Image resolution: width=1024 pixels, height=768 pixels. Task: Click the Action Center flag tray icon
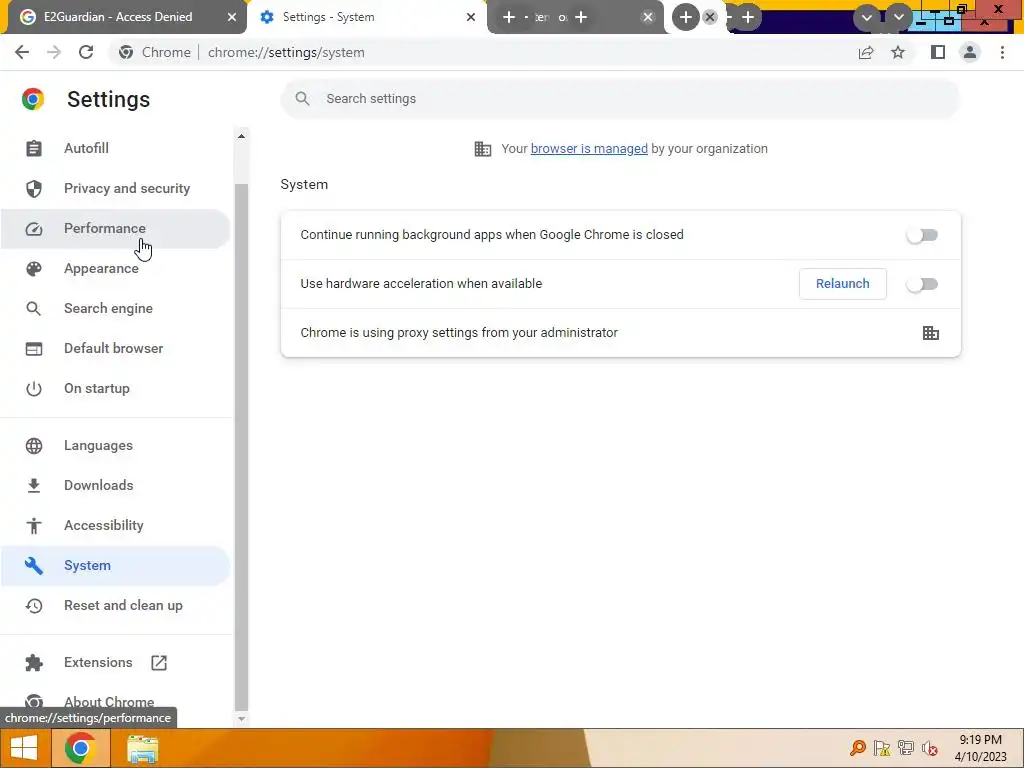pyautogui.click(x=882, y=748)
